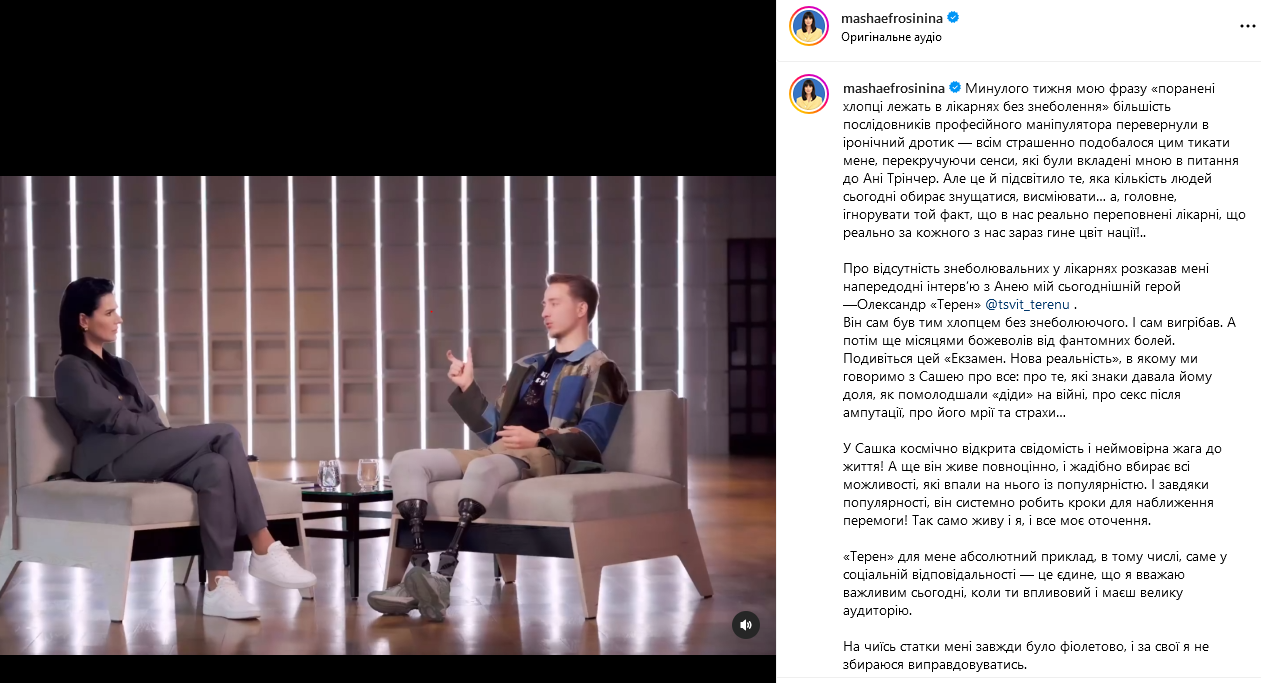Click the black area above the video

pyautogui.click(x=388, y=88)
